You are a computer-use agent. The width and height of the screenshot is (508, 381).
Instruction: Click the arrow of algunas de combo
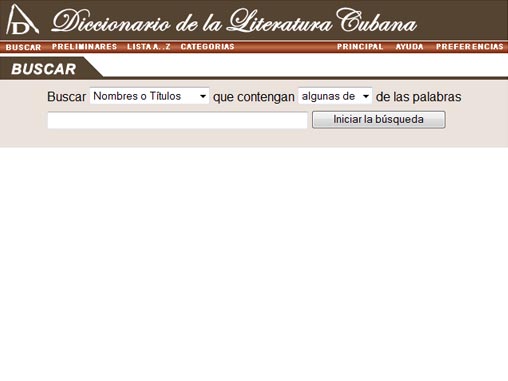click(x=366, y=96)
